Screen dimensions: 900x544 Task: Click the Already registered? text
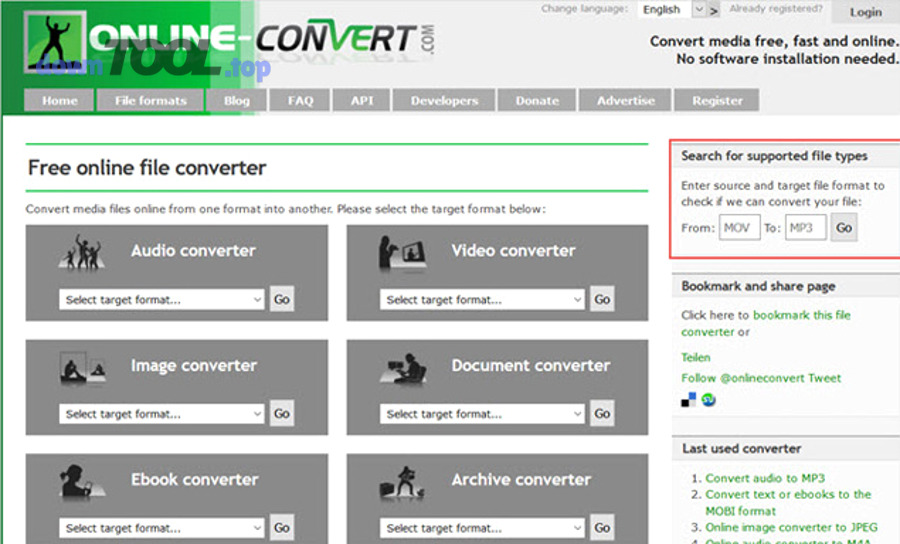[775, 9]
